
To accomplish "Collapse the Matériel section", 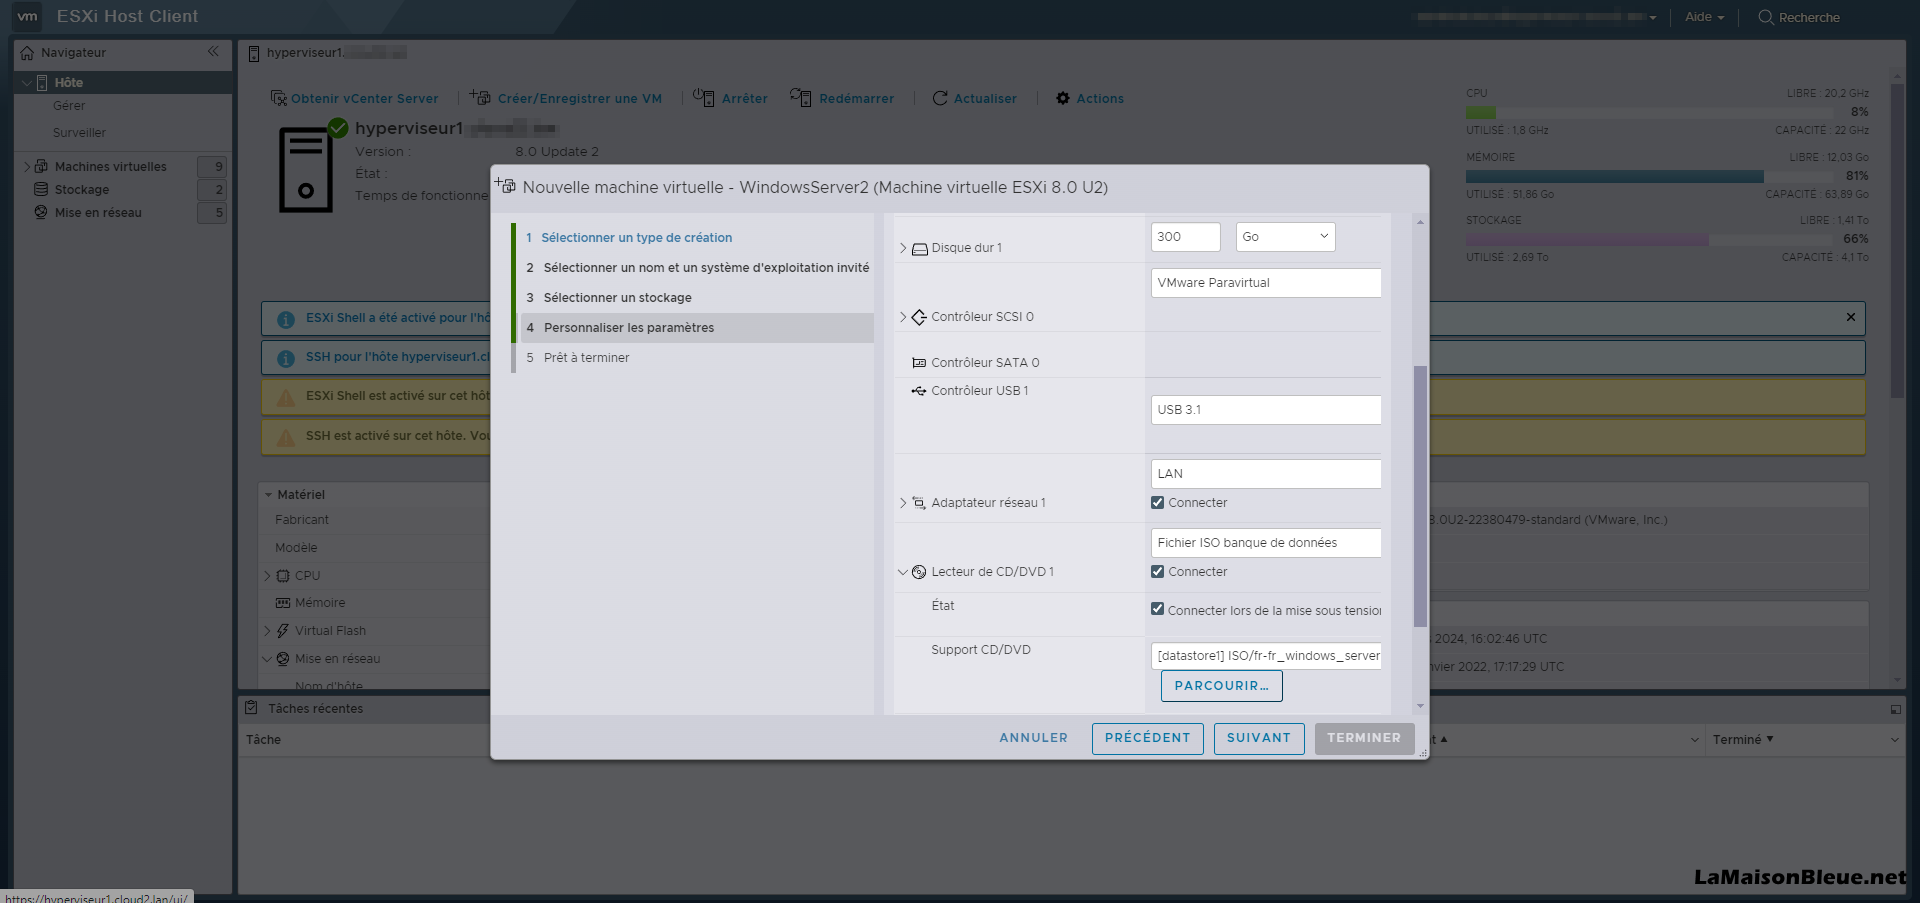I will click(268, 495).
